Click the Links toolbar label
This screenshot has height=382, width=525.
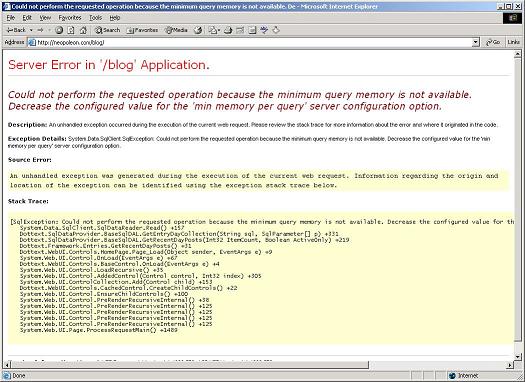click(514, 42)
